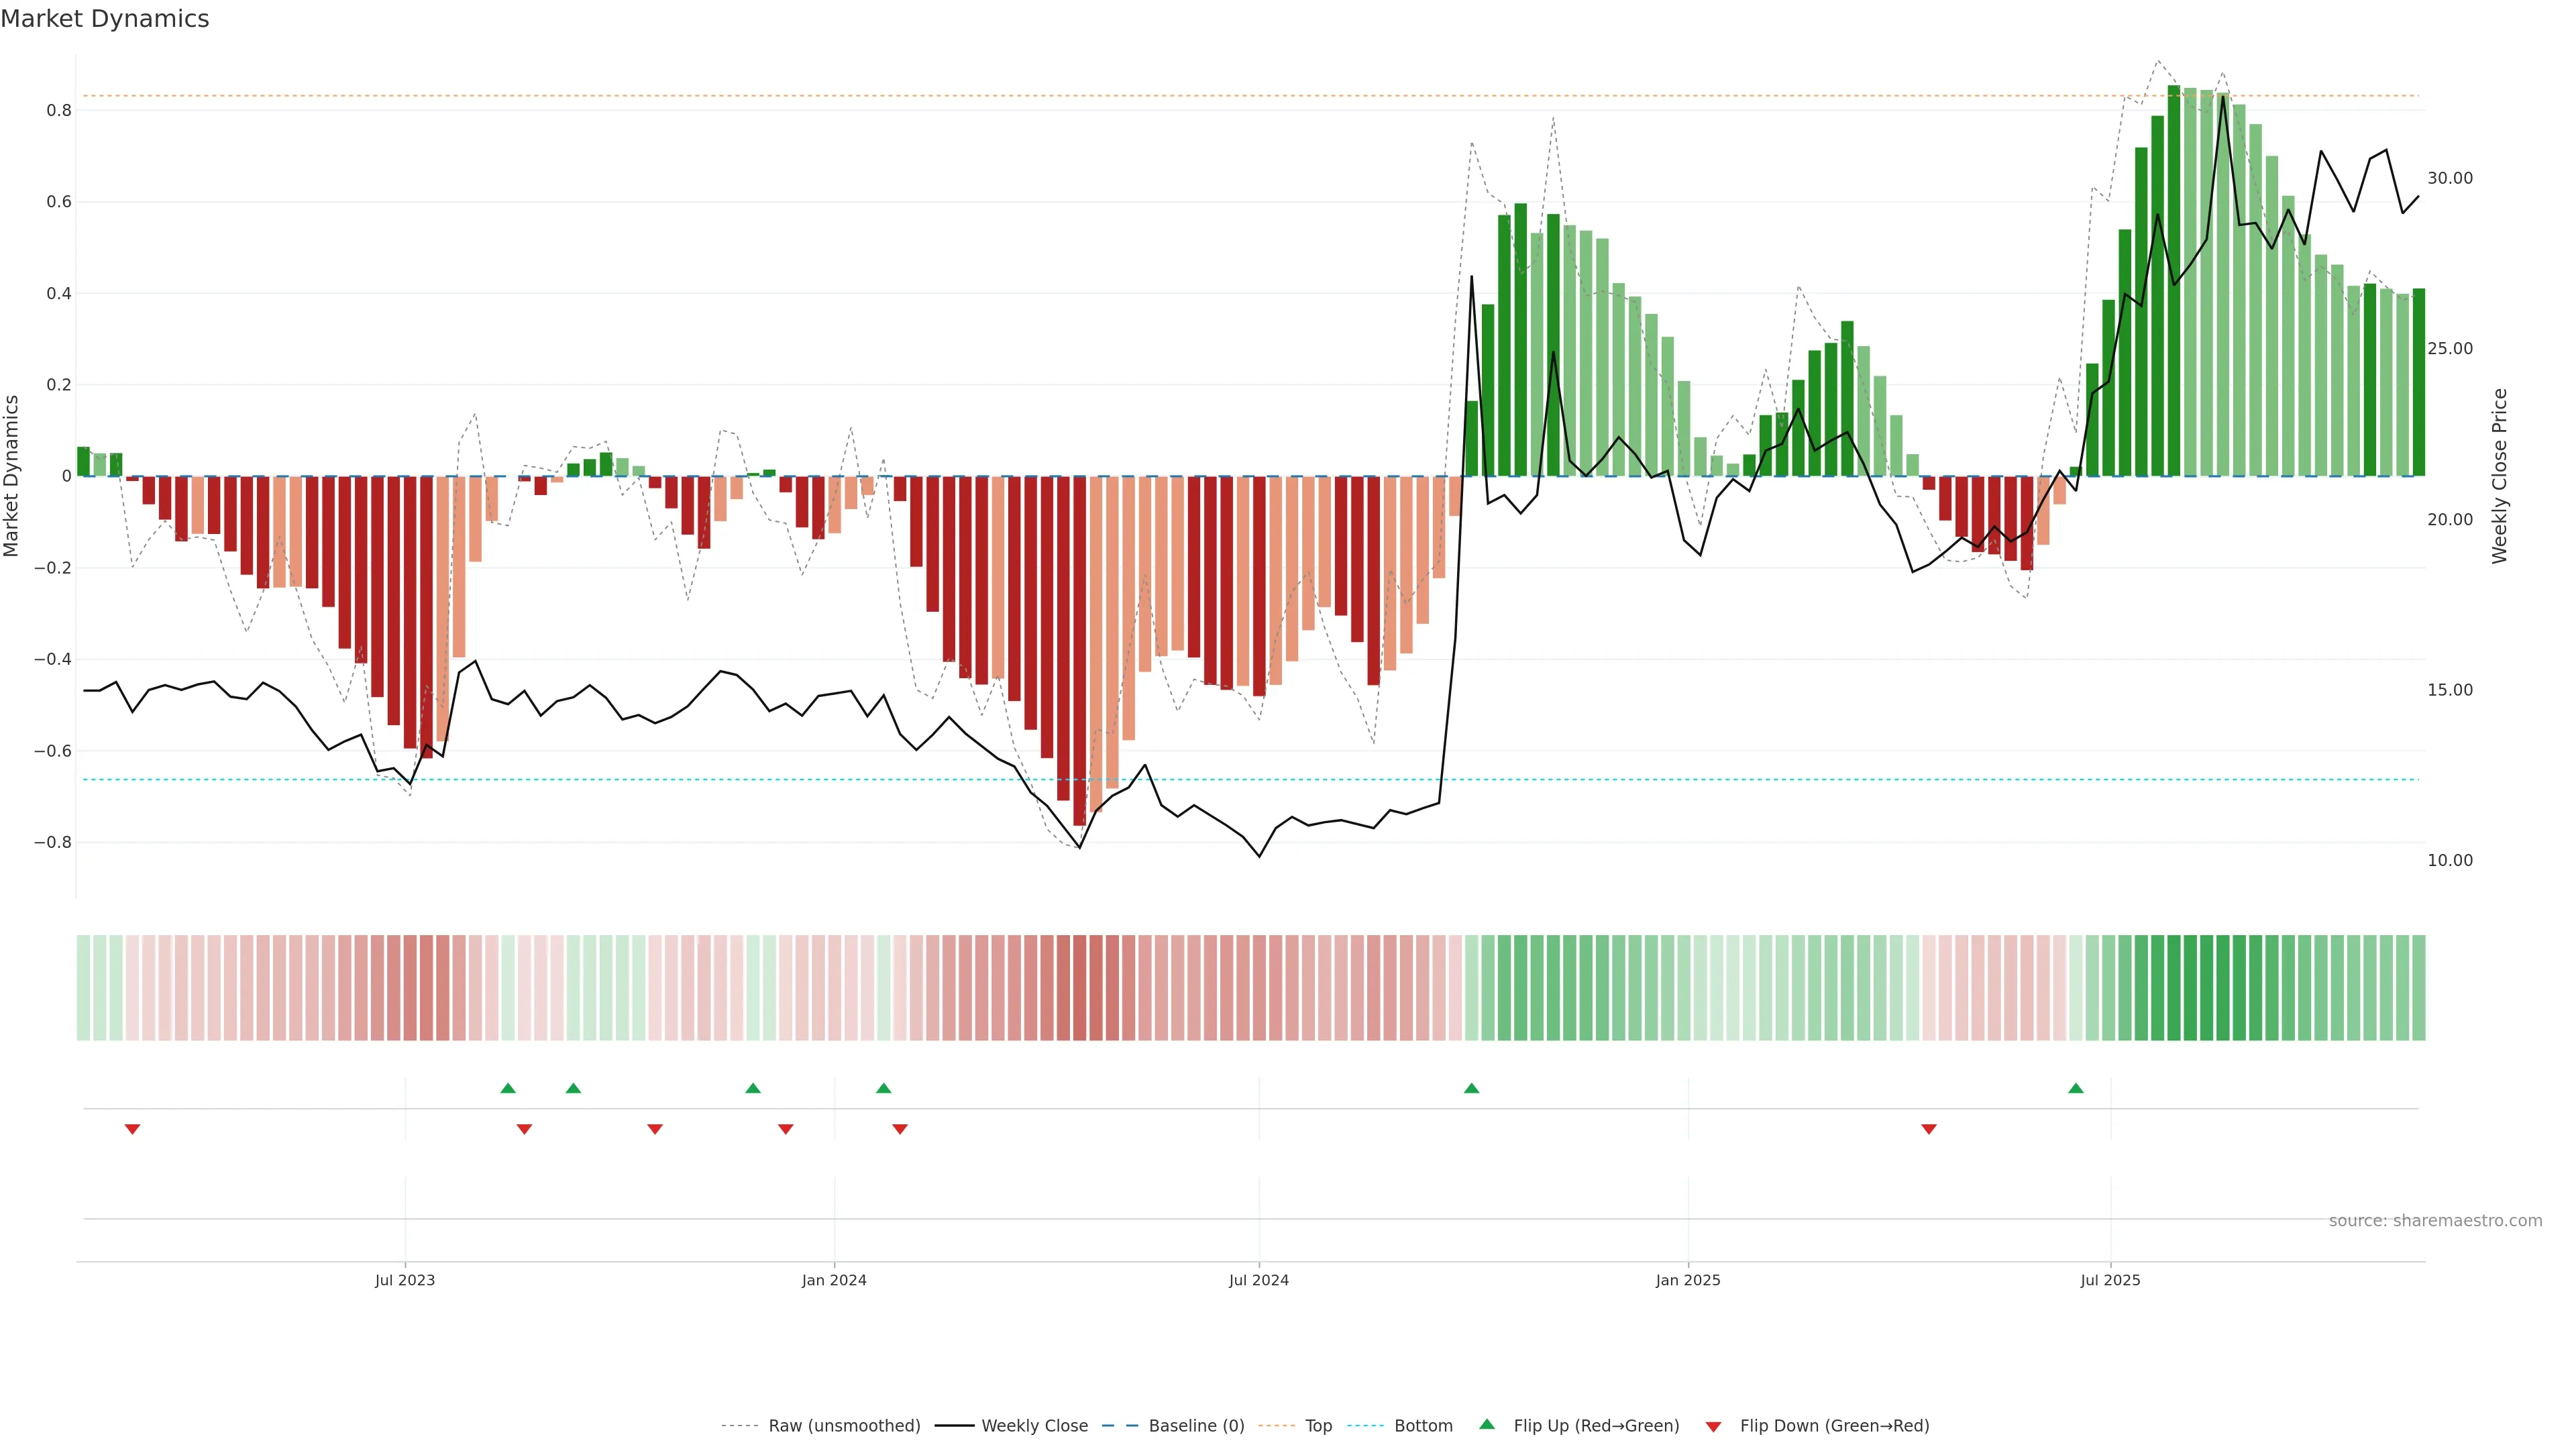Click the Flip Down red triangle in legend
Image resolution: width=2576 pixels, height=1449 pixels.
click(1713, 1426)
